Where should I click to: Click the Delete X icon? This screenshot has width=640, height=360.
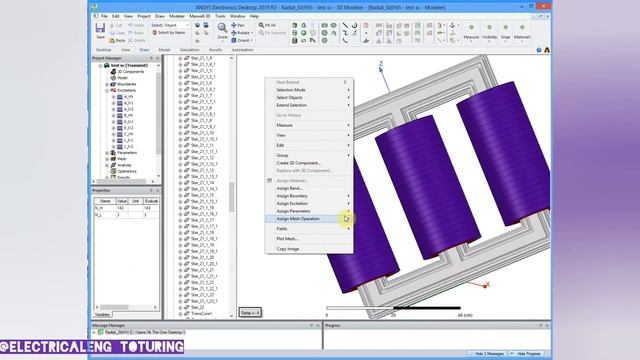tap(131, 40)
